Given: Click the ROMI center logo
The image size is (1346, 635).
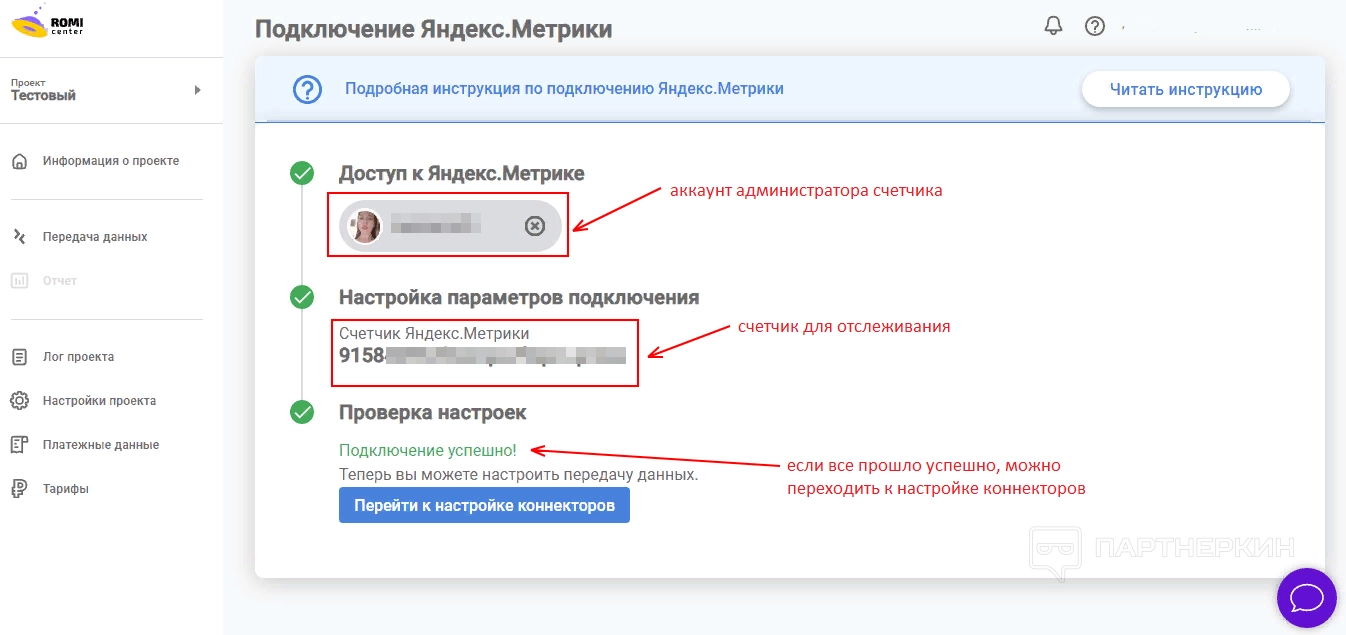Looking at the screenshot, I should click(47, 21).
